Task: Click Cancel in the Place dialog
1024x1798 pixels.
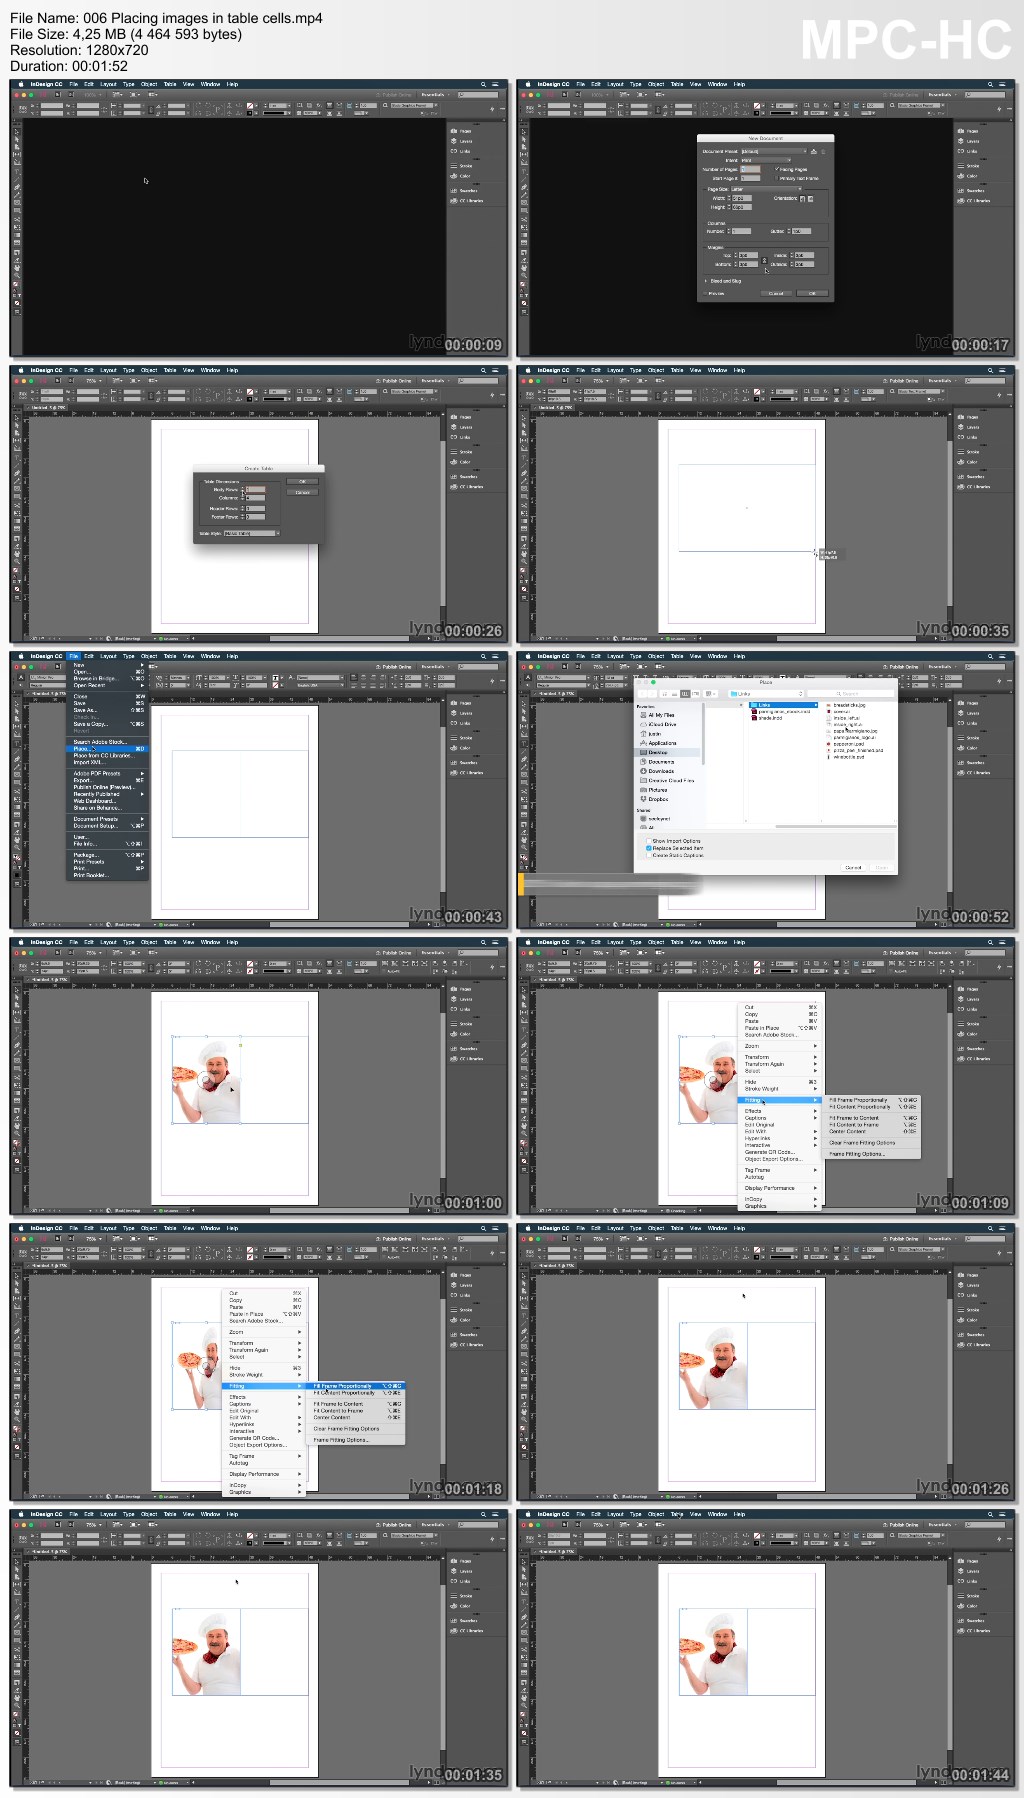Action: pos(853,867)
